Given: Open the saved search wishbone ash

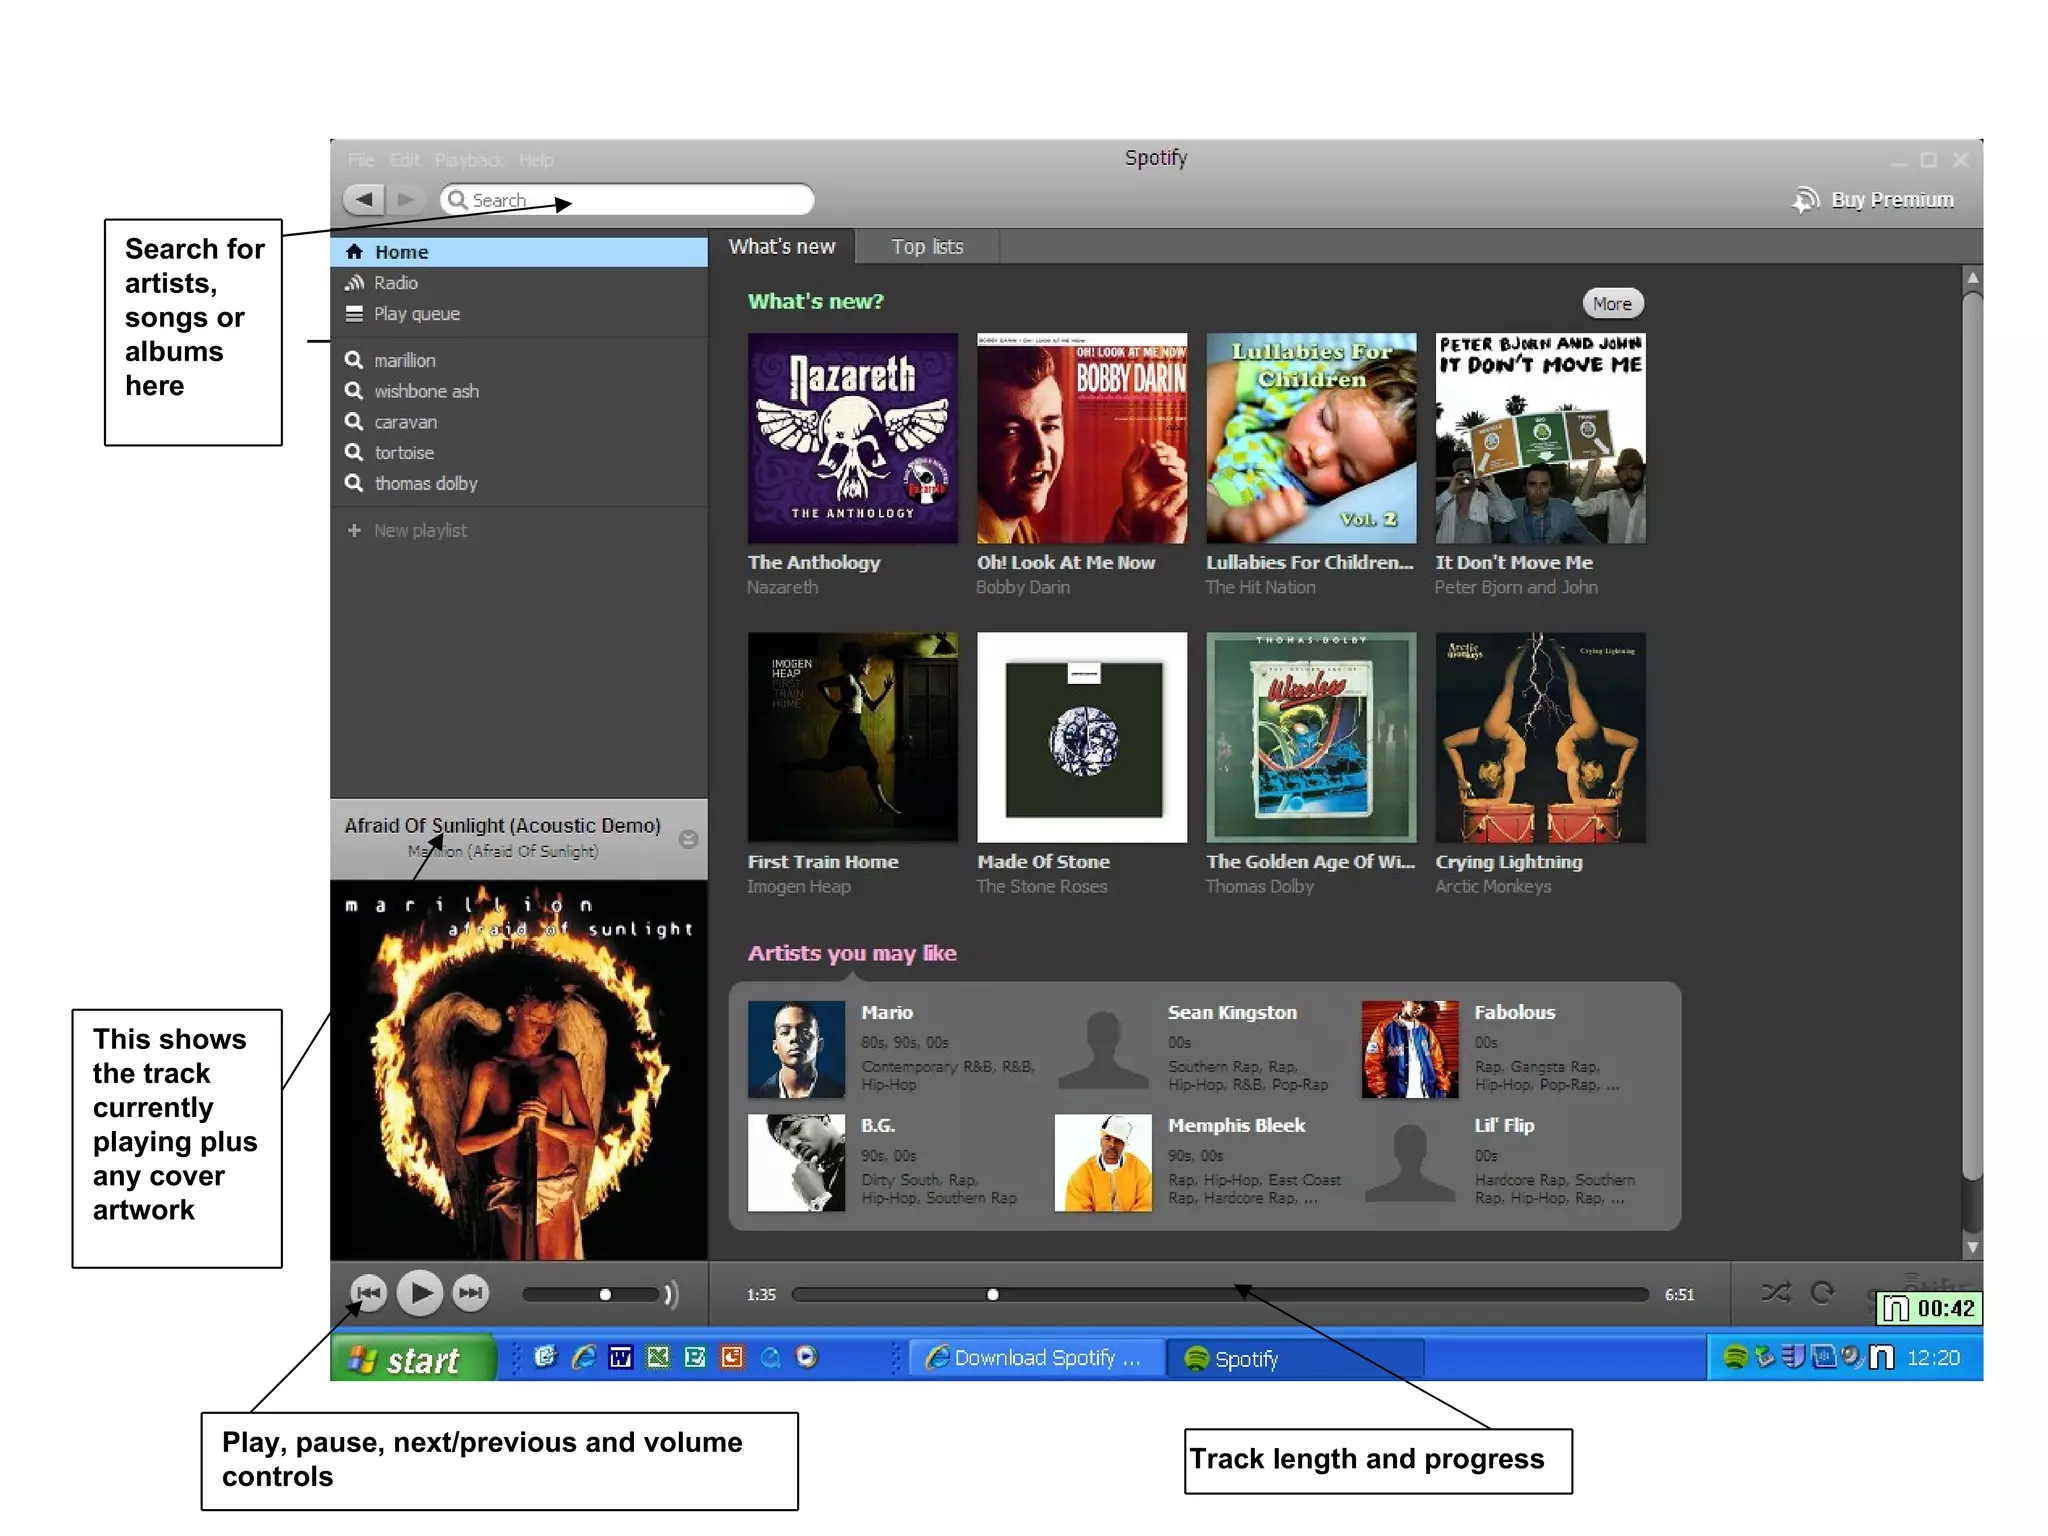Looking at the screenshot, I should pos(518,391).
